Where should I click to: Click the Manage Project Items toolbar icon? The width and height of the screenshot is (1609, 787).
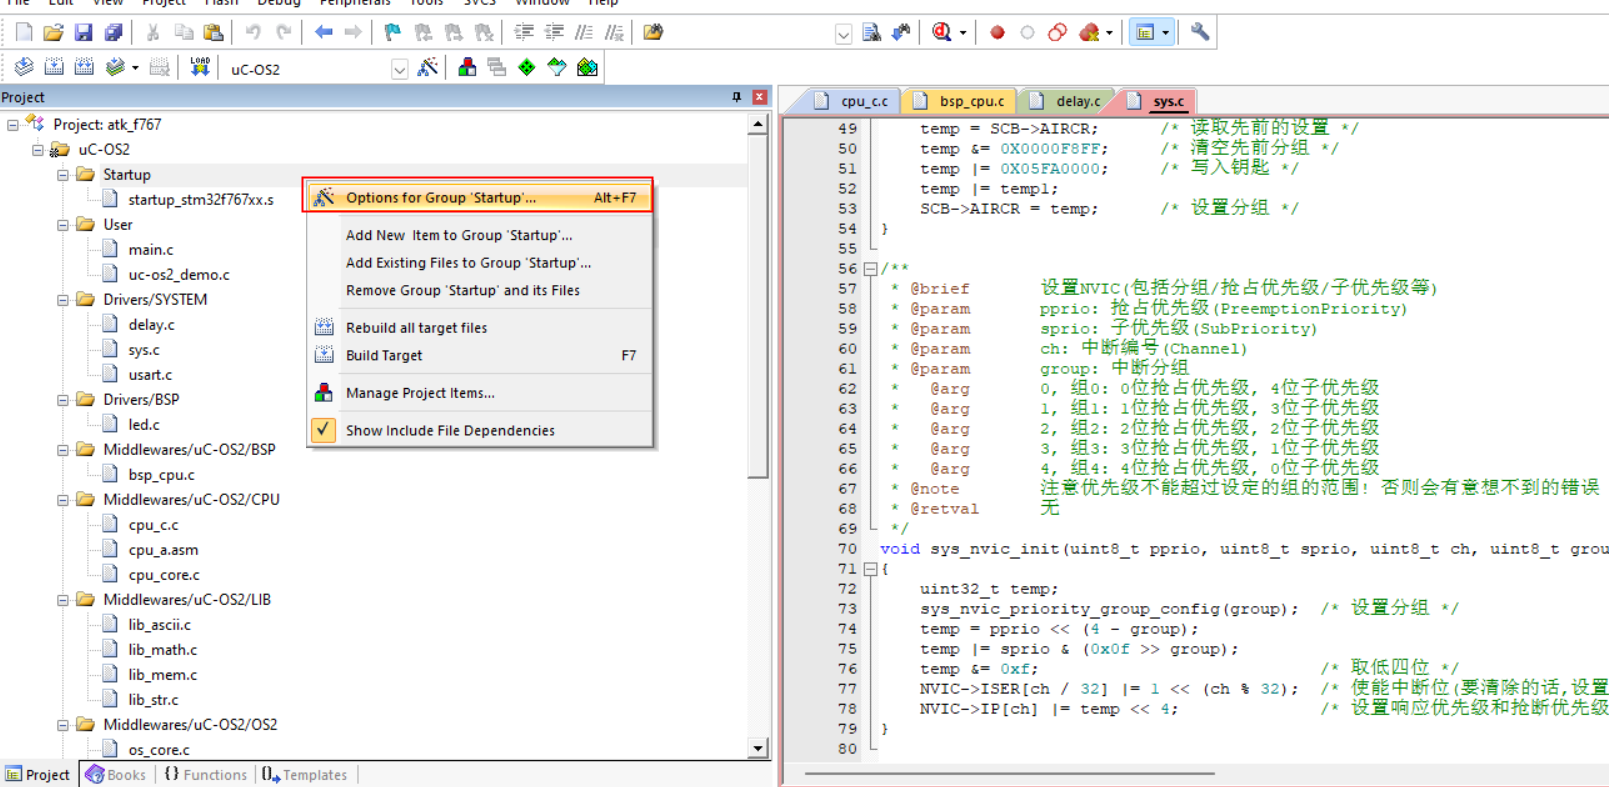(467, 67)
